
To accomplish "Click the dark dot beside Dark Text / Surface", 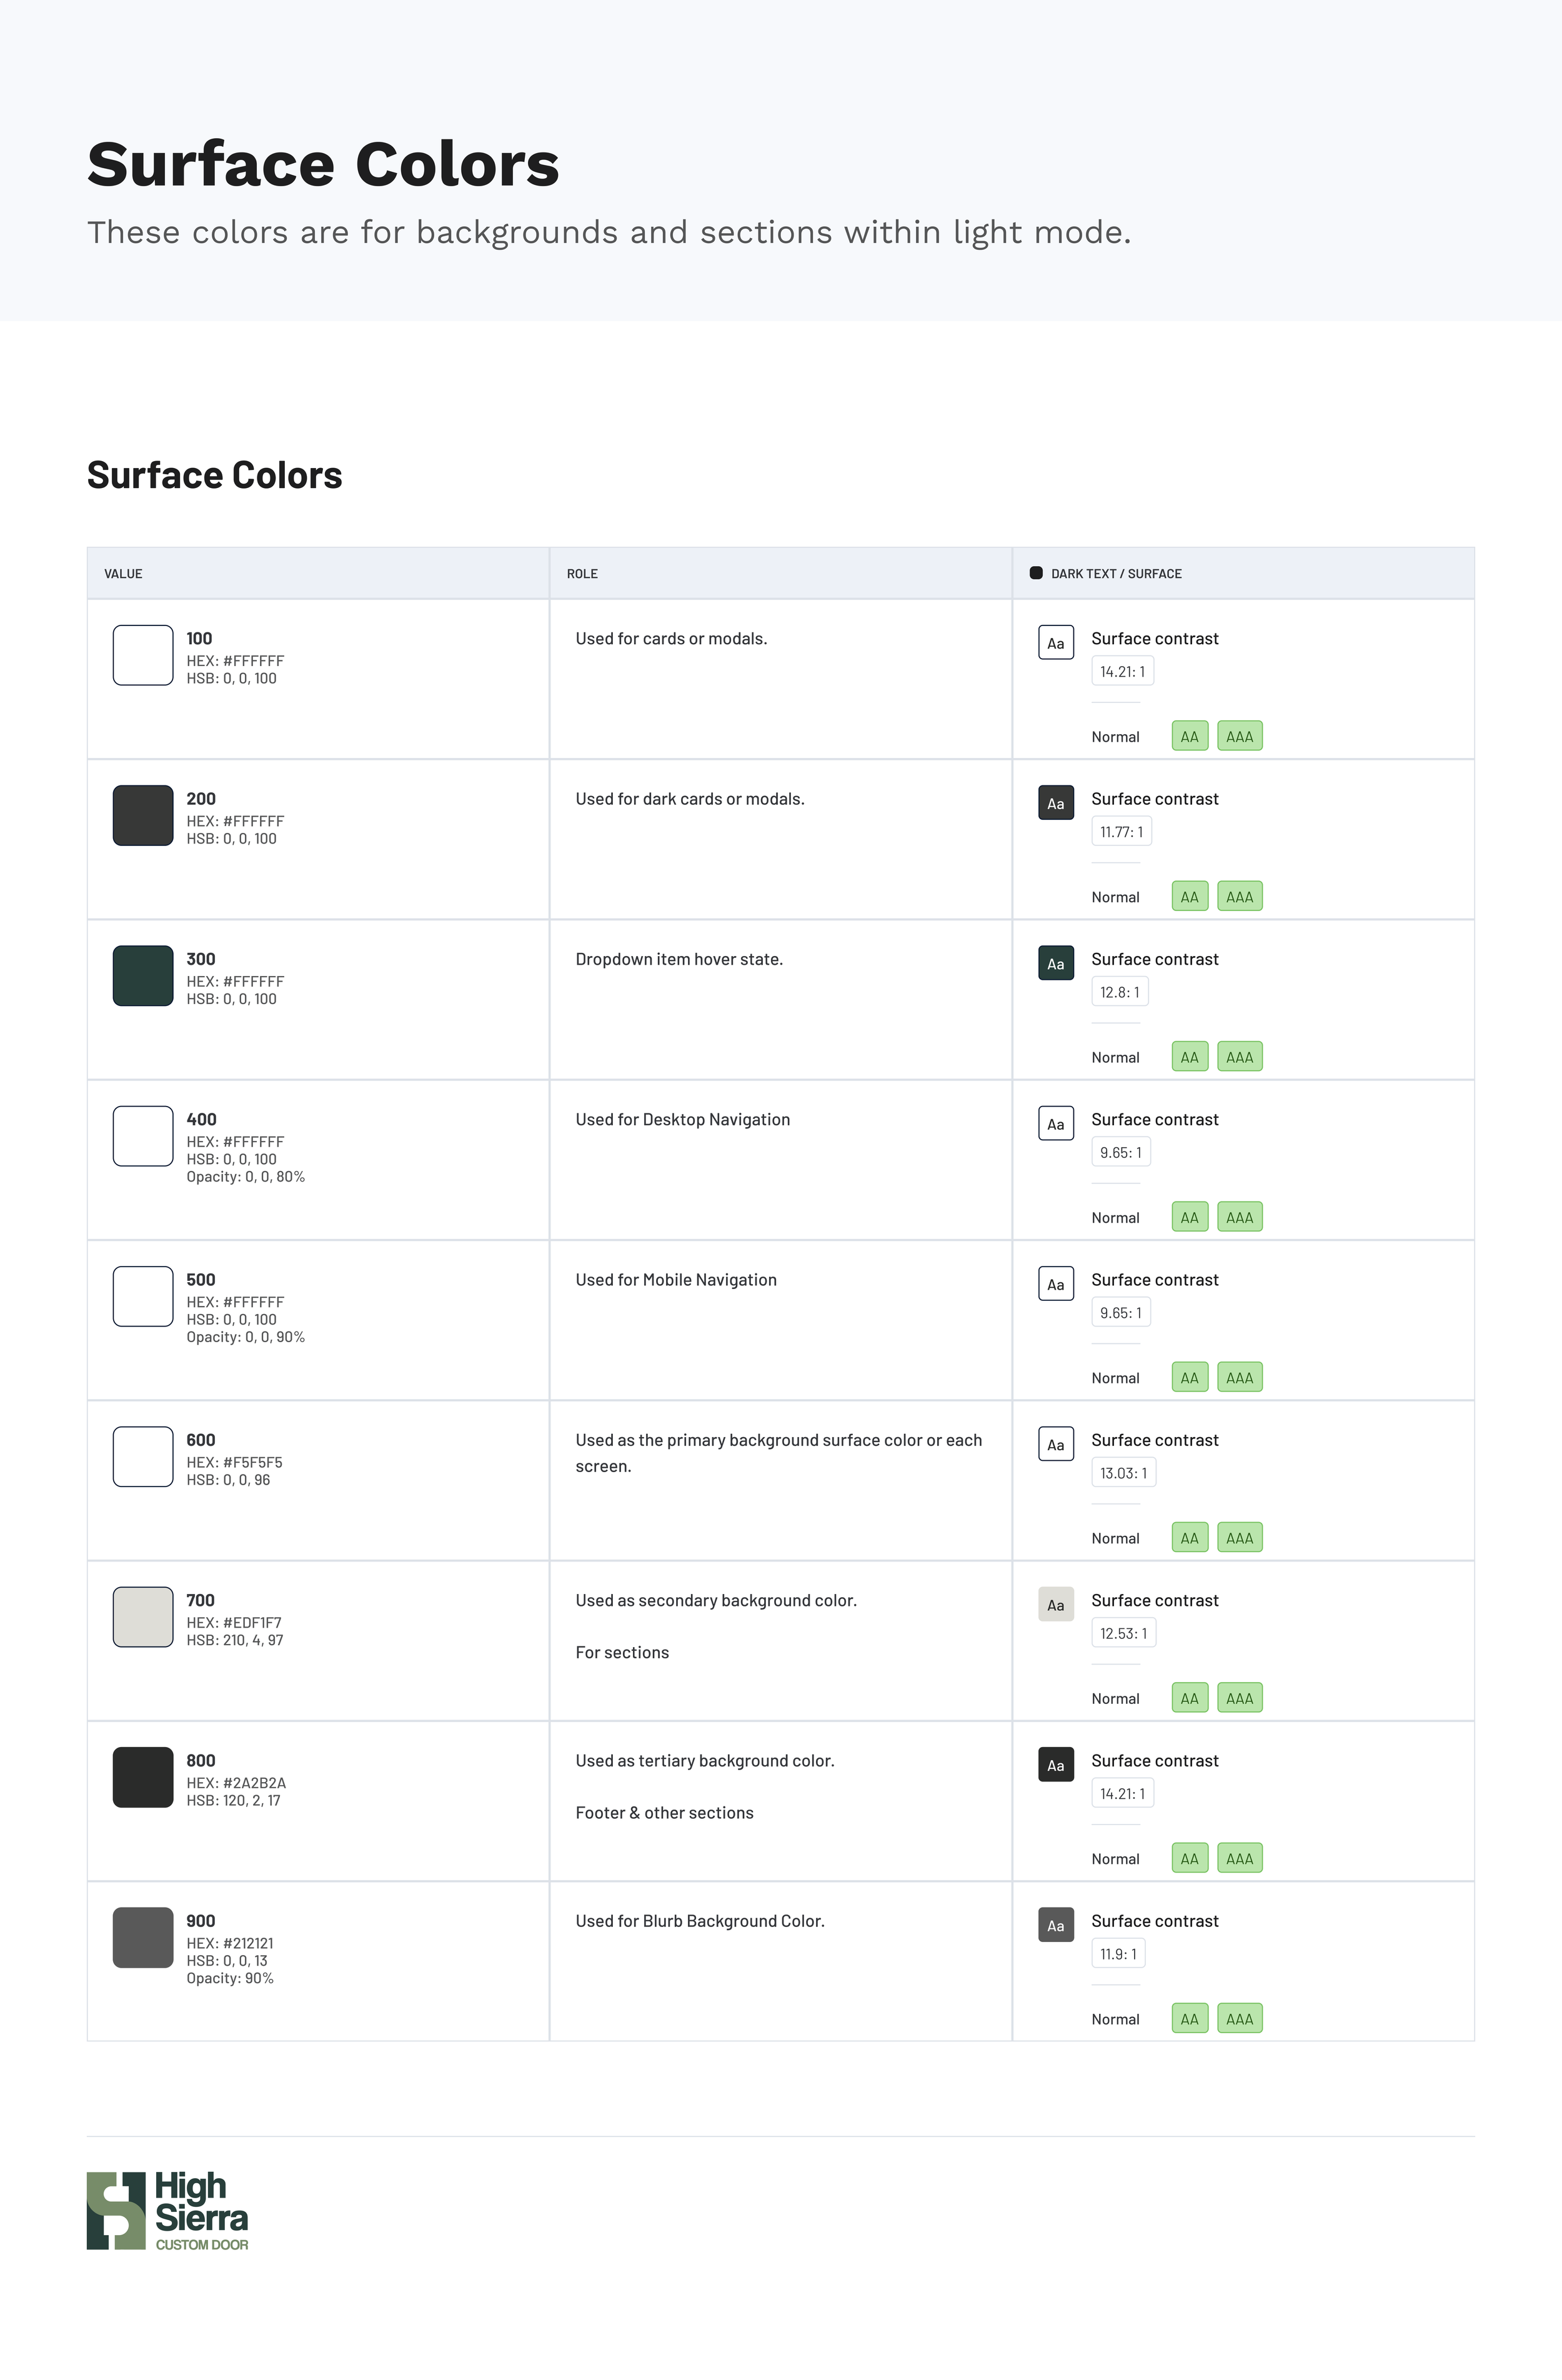I will coord(1036,573).
